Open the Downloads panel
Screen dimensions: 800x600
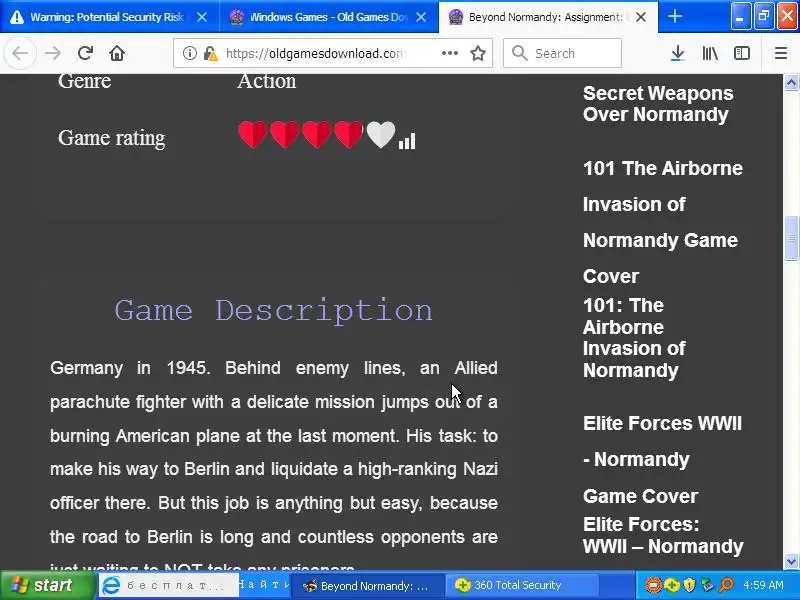coord(677,53)
